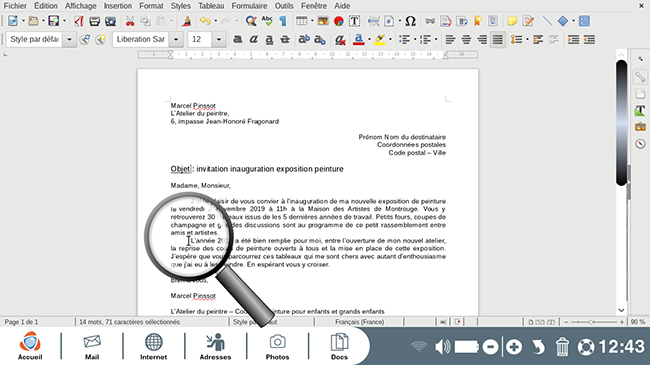Expand the font size dropdown
650x365 pixels.
coord(218,39)
